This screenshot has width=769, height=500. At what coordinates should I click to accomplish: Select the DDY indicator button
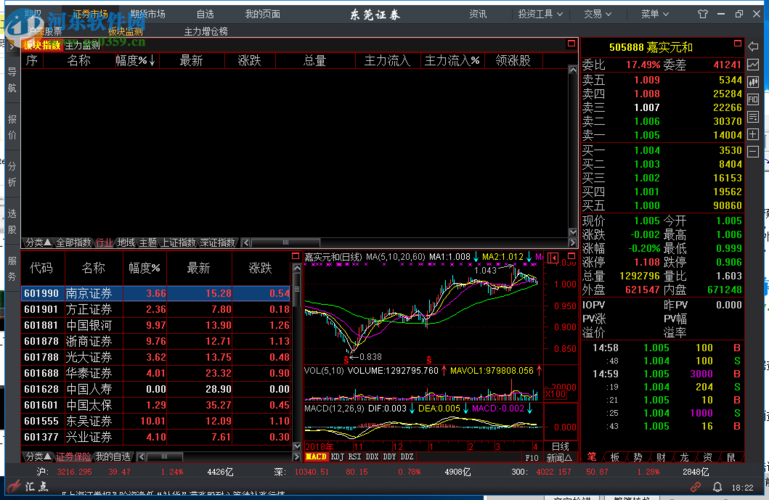point(389,457)
